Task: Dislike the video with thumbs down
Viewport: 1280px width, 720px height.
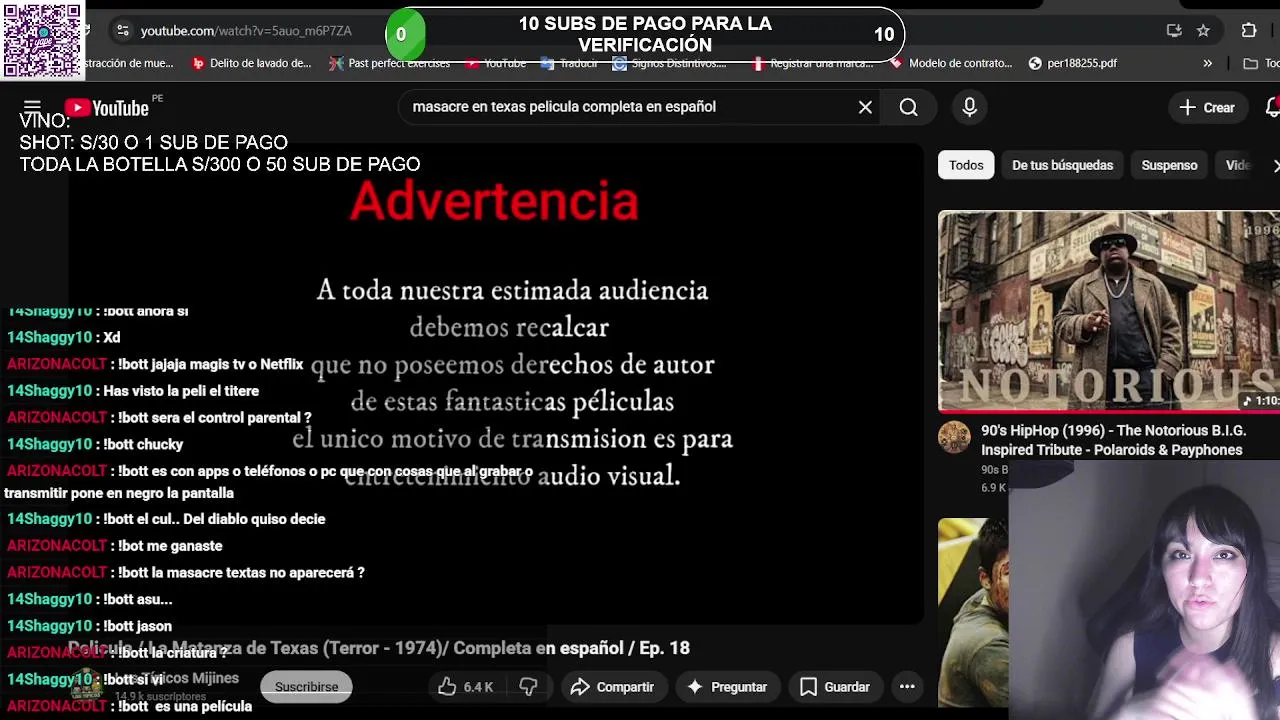Action: [528, 687]
